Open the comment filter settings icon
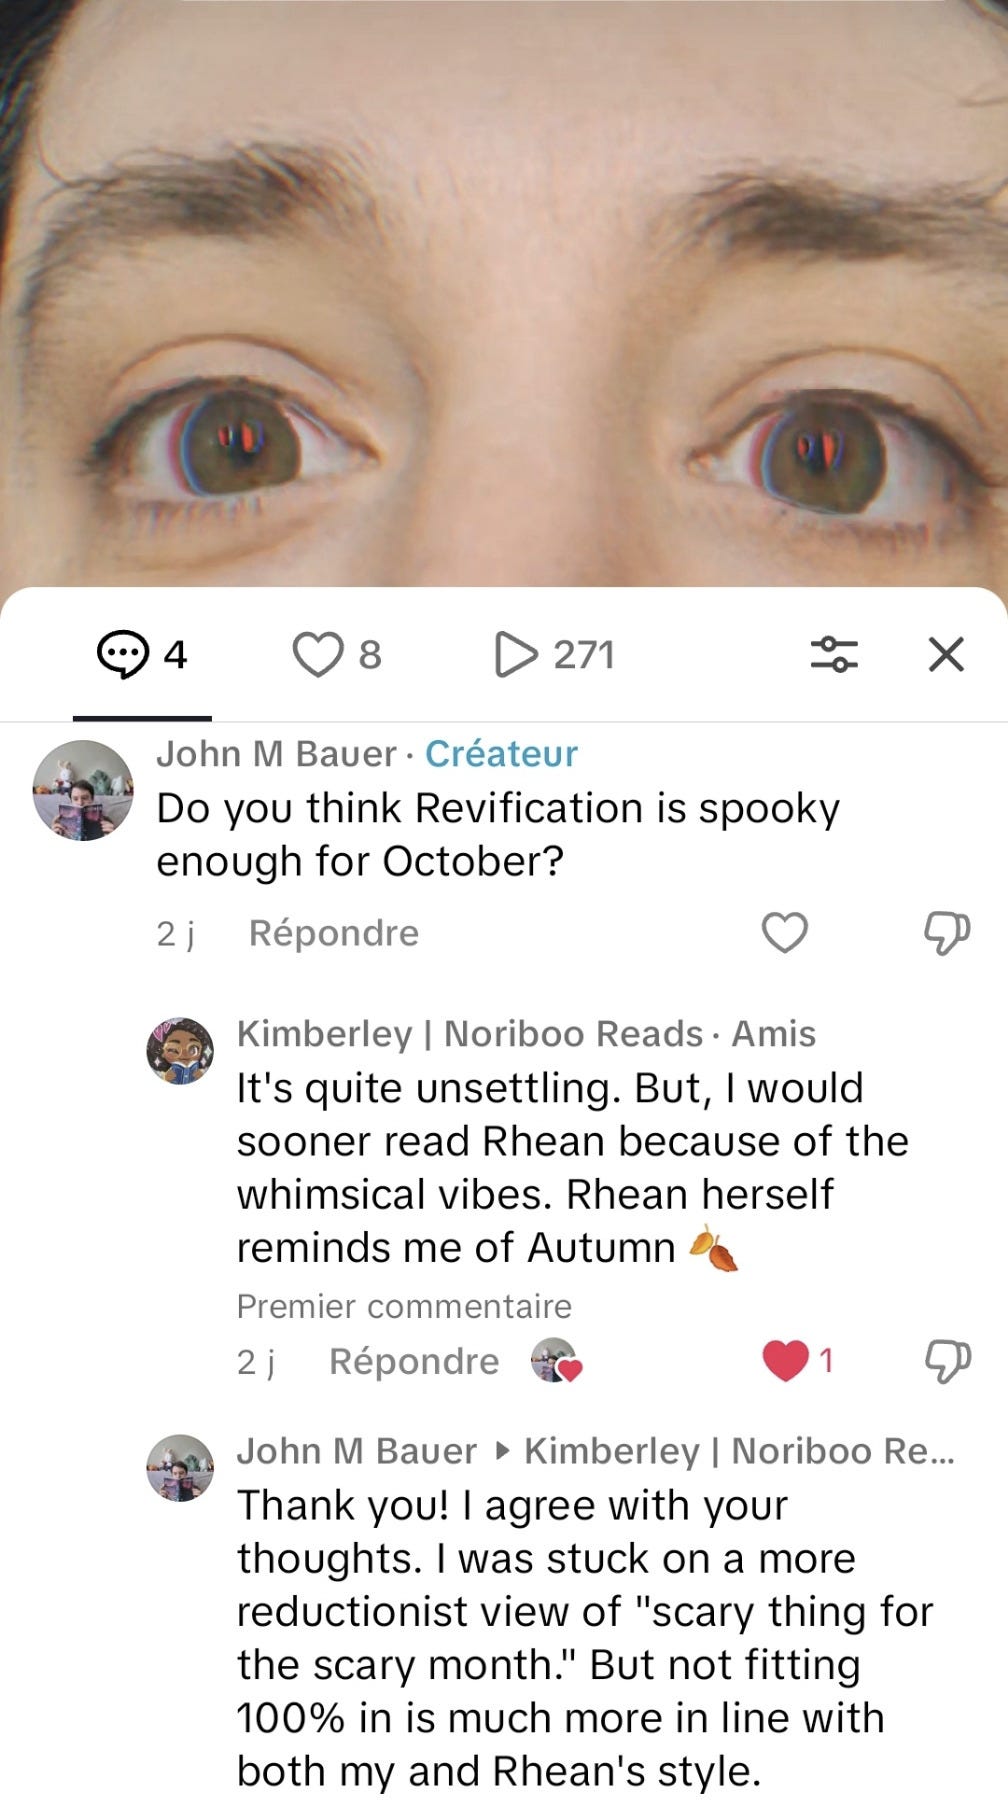1008x1805 pixels. [834, 655]
